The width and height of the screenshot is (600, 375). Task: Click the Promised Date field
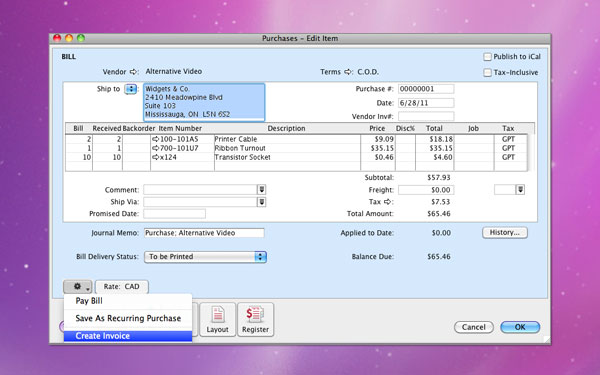[174, 214]
